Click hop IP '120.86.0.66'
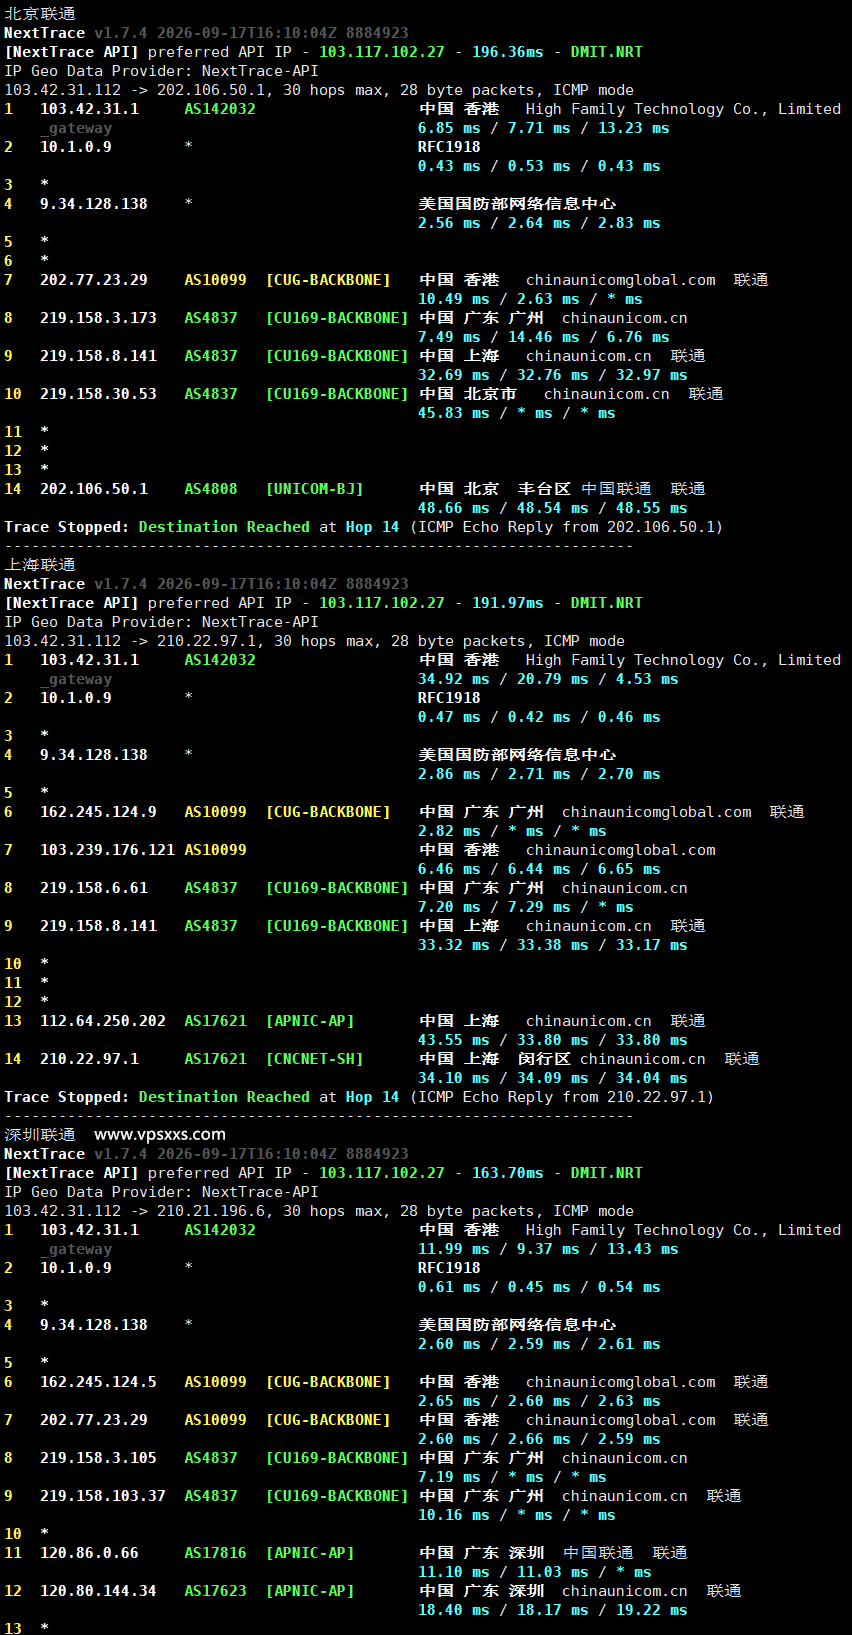 [x=89, y=1553]
